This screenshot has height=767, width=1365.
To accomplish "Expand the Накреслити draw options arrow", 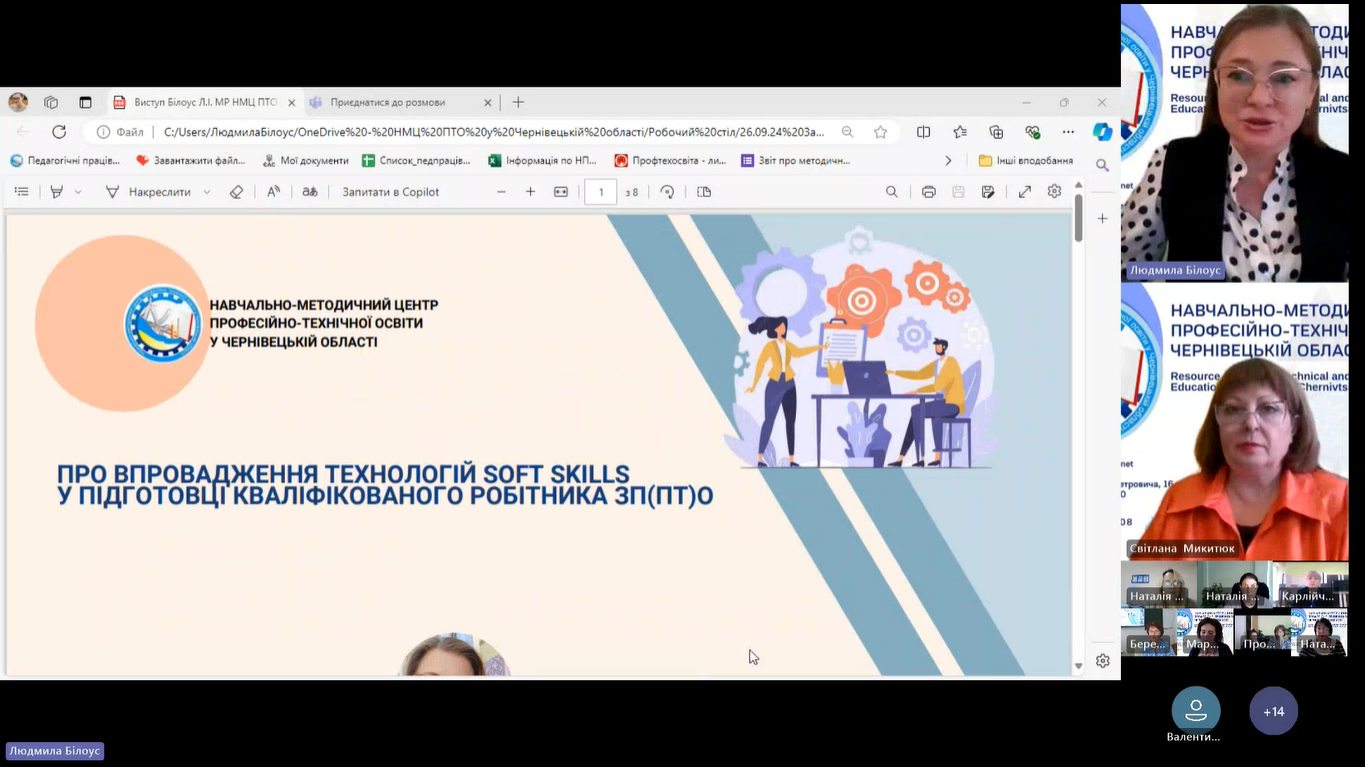I will coord(207,192).
